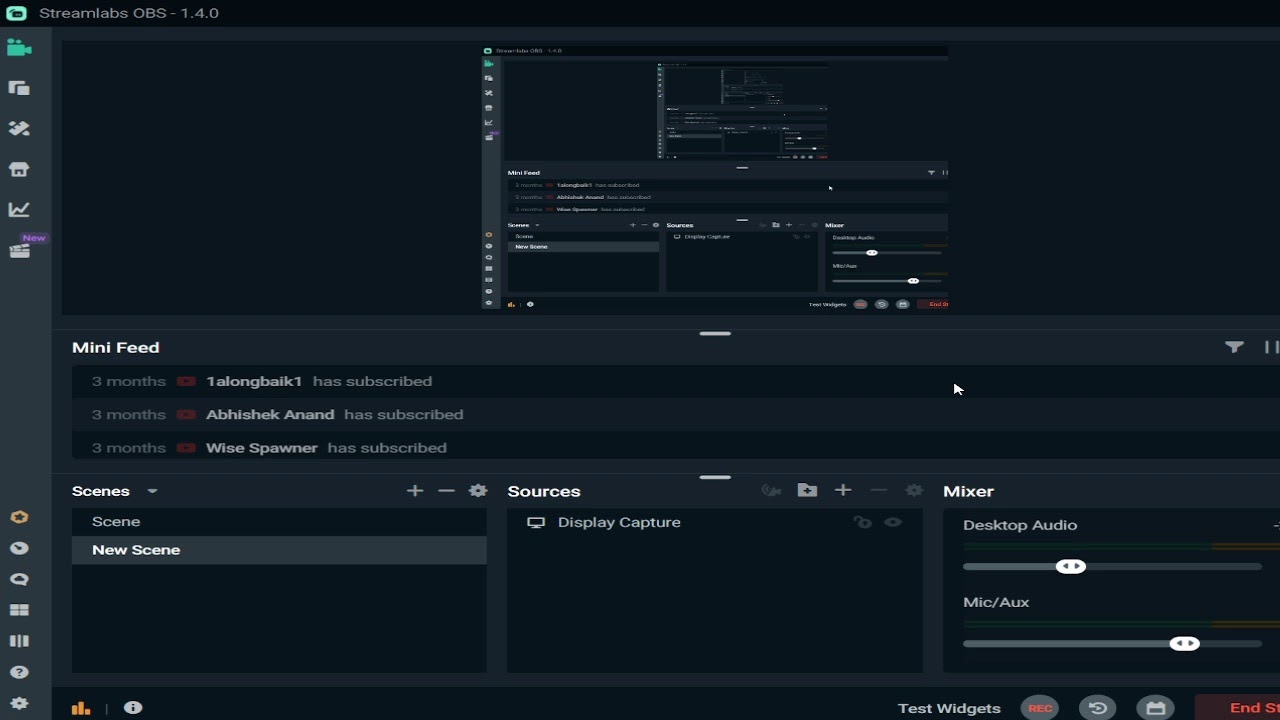
Task: Select the scene named Scene
Action: click(x=279, y=522)
